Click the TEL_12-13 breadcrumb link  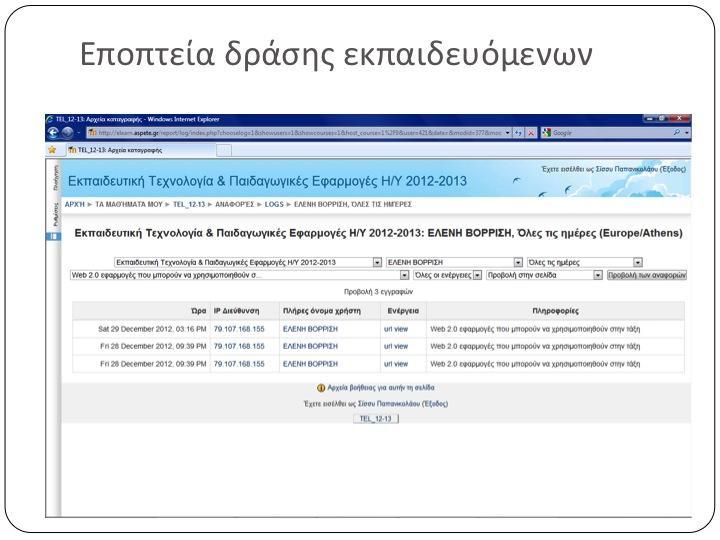point(189,204)
